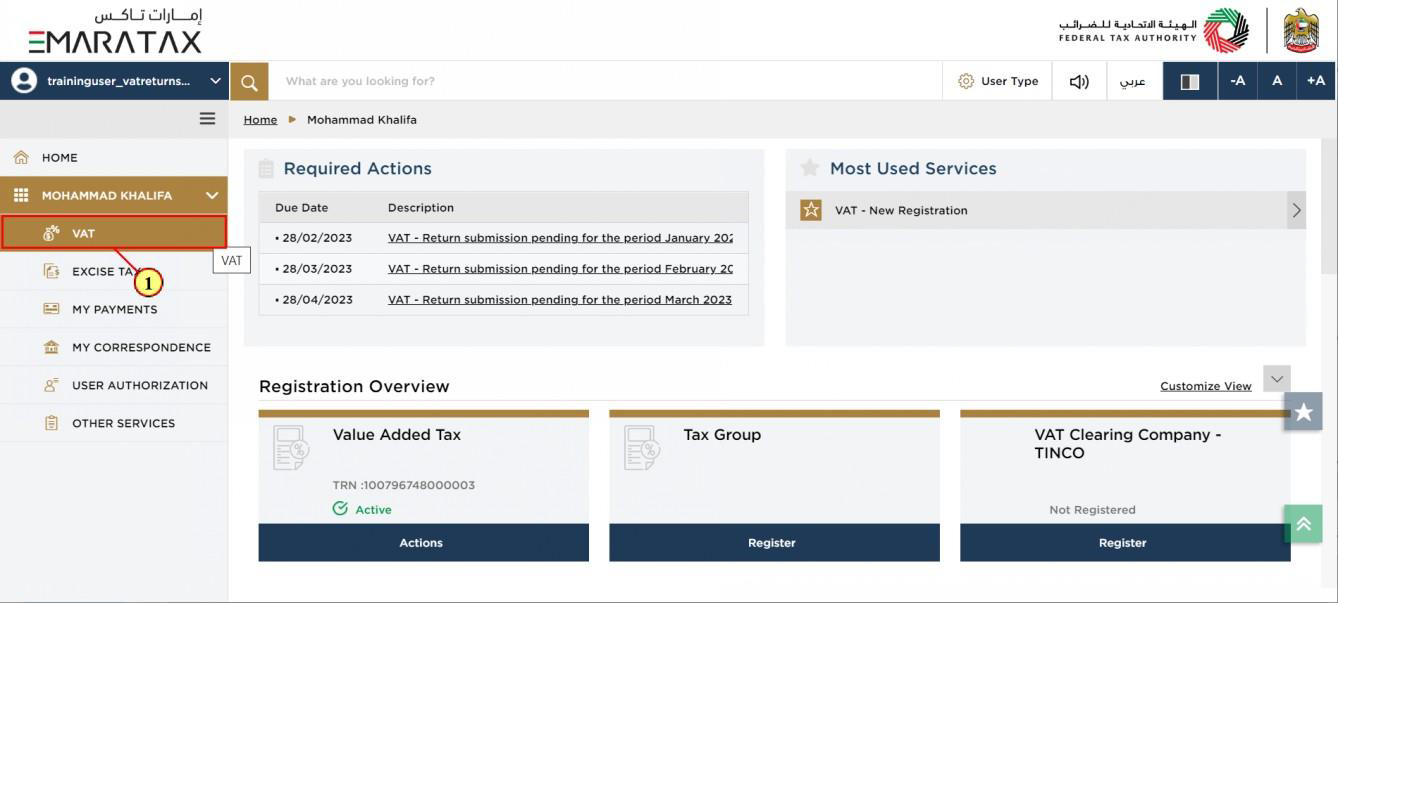The height and width of the screenshot is (801, 1414).
Task: Expand Most Used Services right arrow
Action: click(1296, 210)
